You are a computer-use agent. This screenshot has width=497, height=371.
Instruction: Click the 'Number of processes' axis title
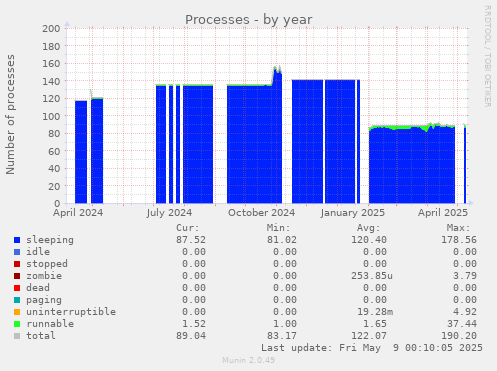click(10, 114)
